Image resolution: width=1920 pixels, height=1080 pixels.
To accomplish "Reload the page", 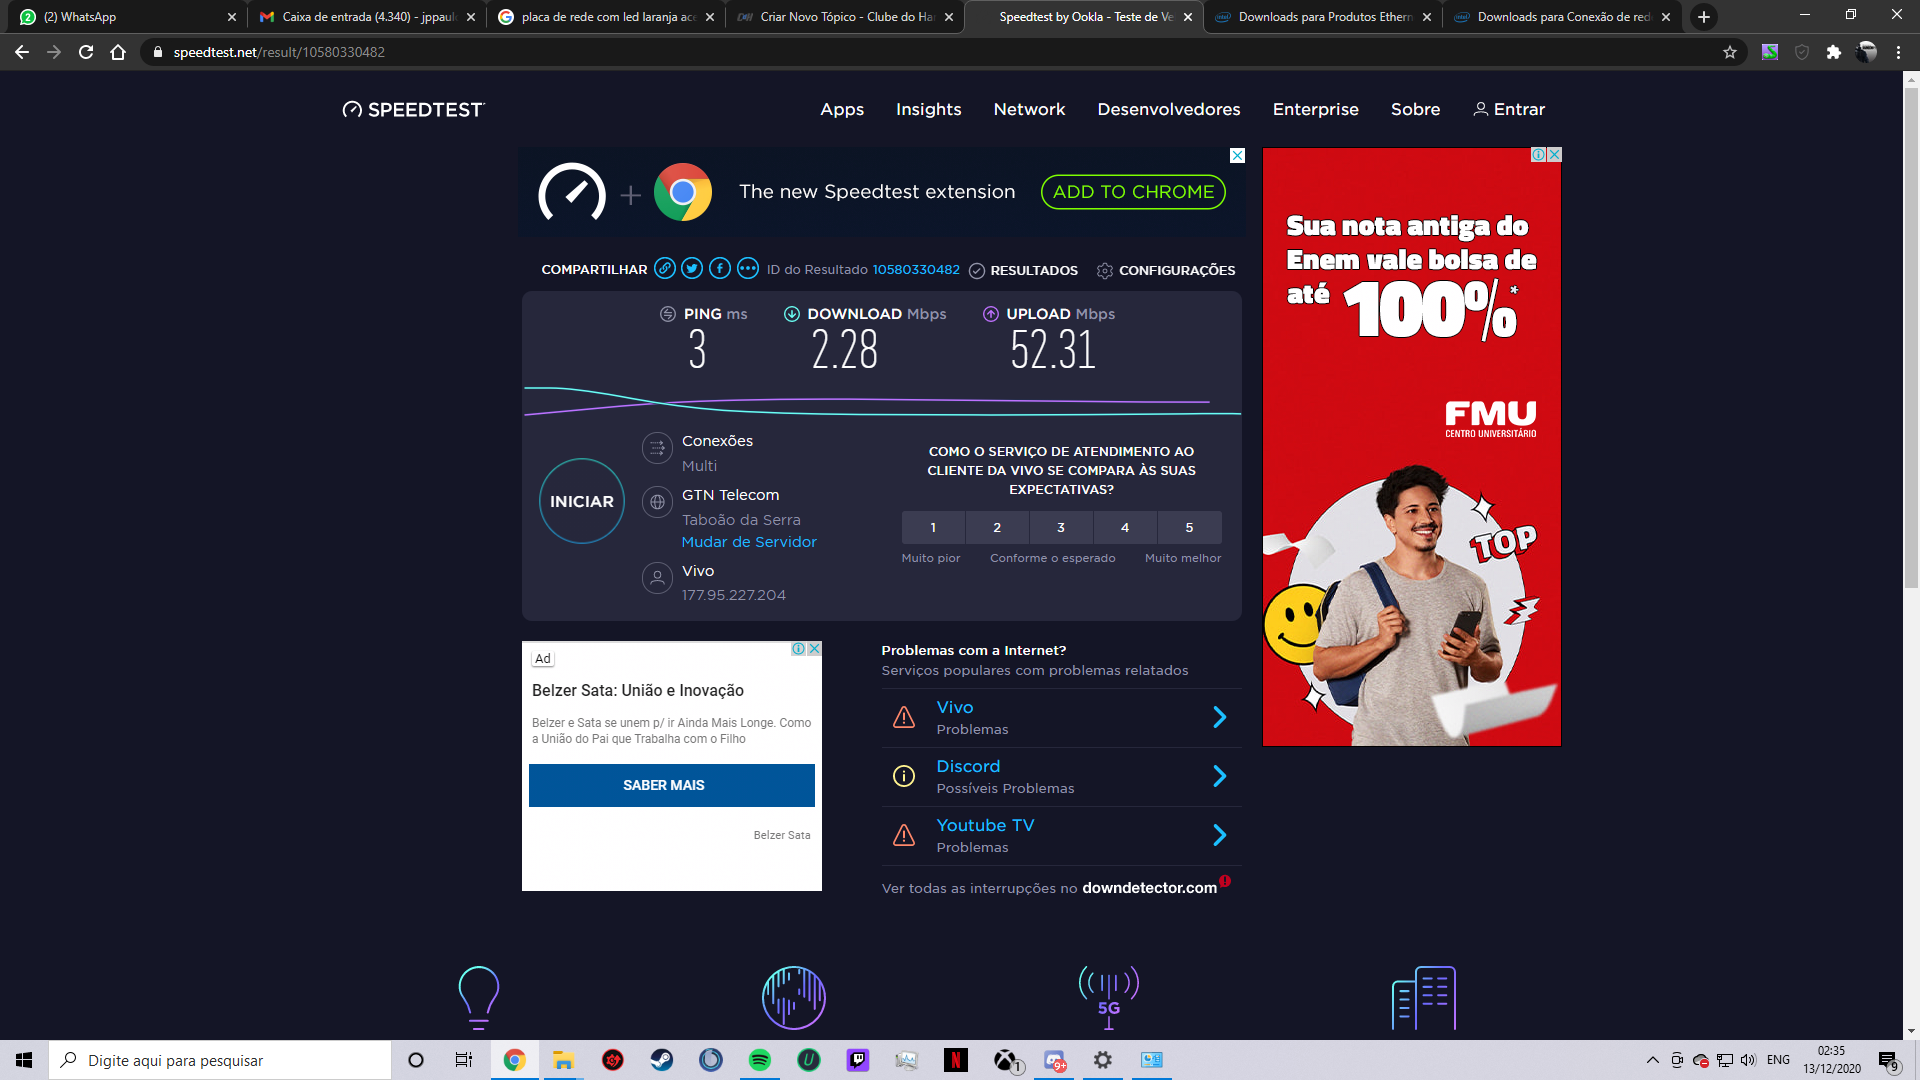I will 86,52.
